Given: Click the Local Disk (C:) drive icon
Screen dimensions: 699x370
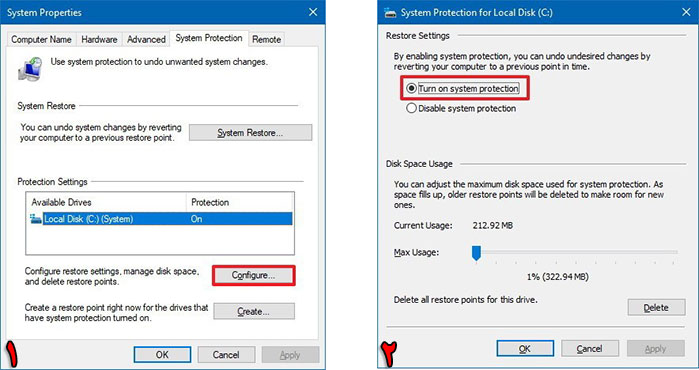Looking at the screenshot, I should (x=36, y=219).
